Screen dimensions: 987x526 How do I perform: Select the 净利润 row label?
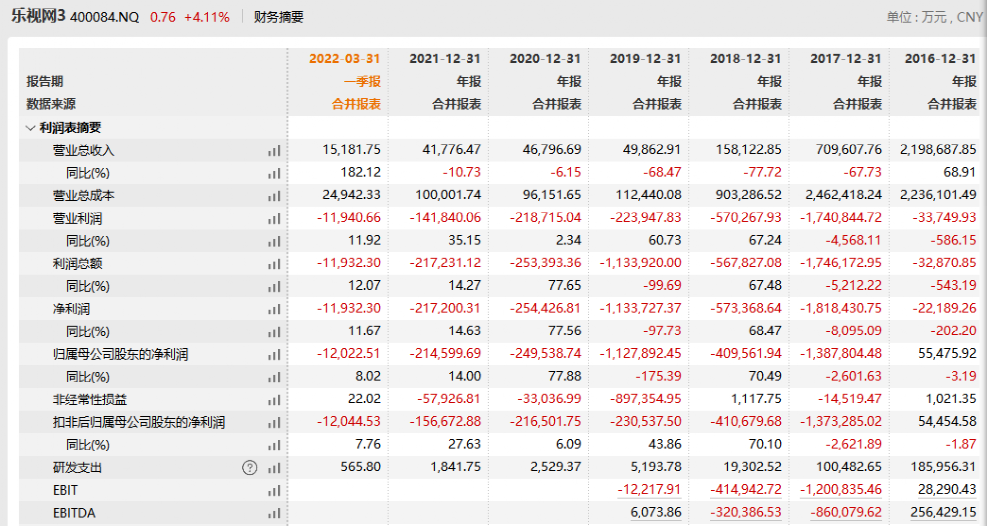coord(71,309)
